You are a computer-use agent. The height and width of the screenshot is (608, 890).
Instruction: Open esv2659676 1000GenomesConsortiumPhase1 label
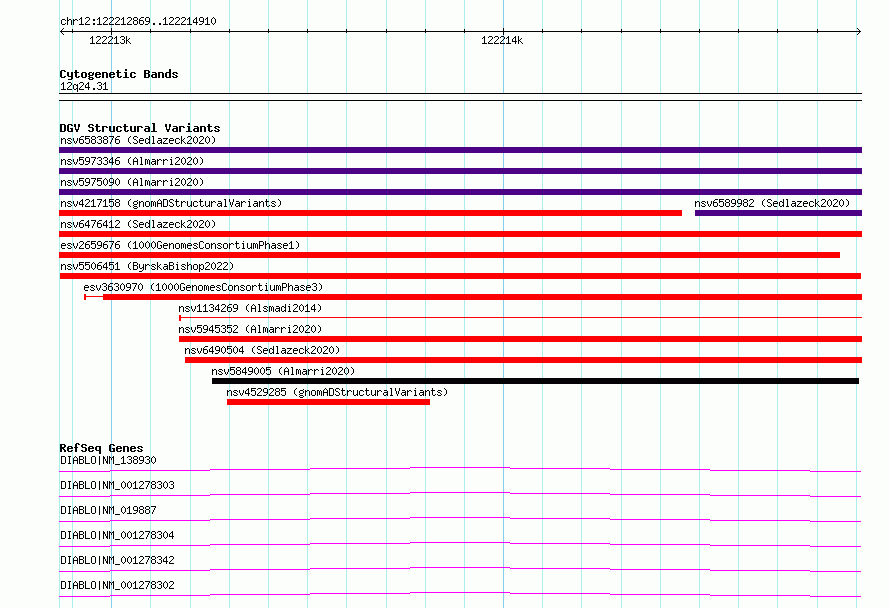click(180, 245)
